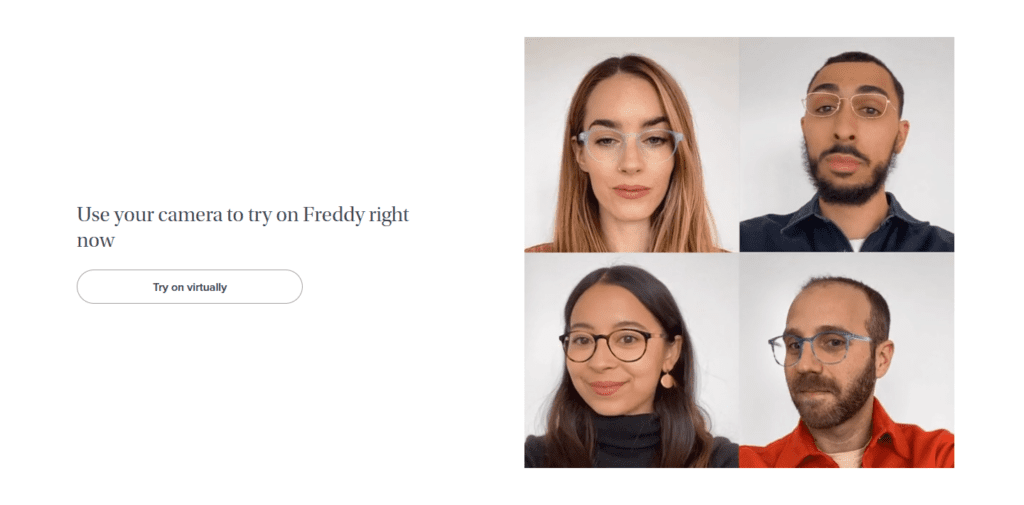Screen dimensions: 1024x505
Task: Open the photo of the man in the red shirt
Action: coord(847,360)
